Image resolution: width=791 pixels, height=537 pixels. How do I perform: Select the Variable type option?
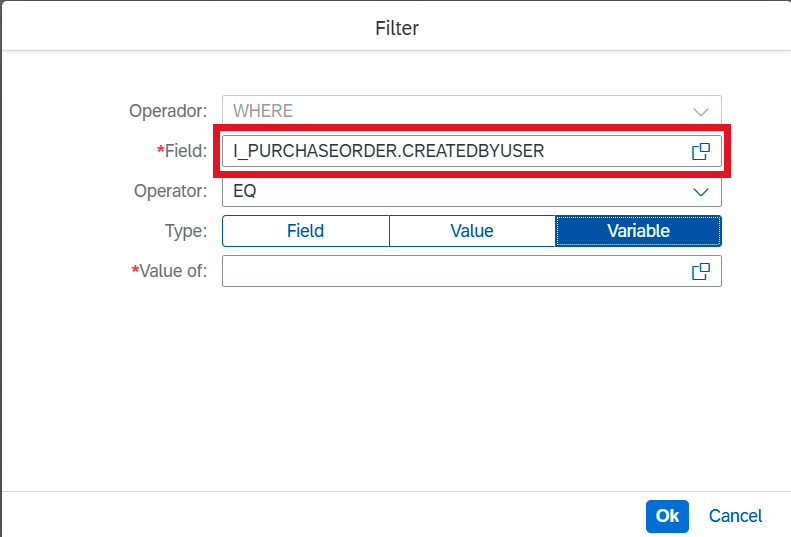coord(638,231)
